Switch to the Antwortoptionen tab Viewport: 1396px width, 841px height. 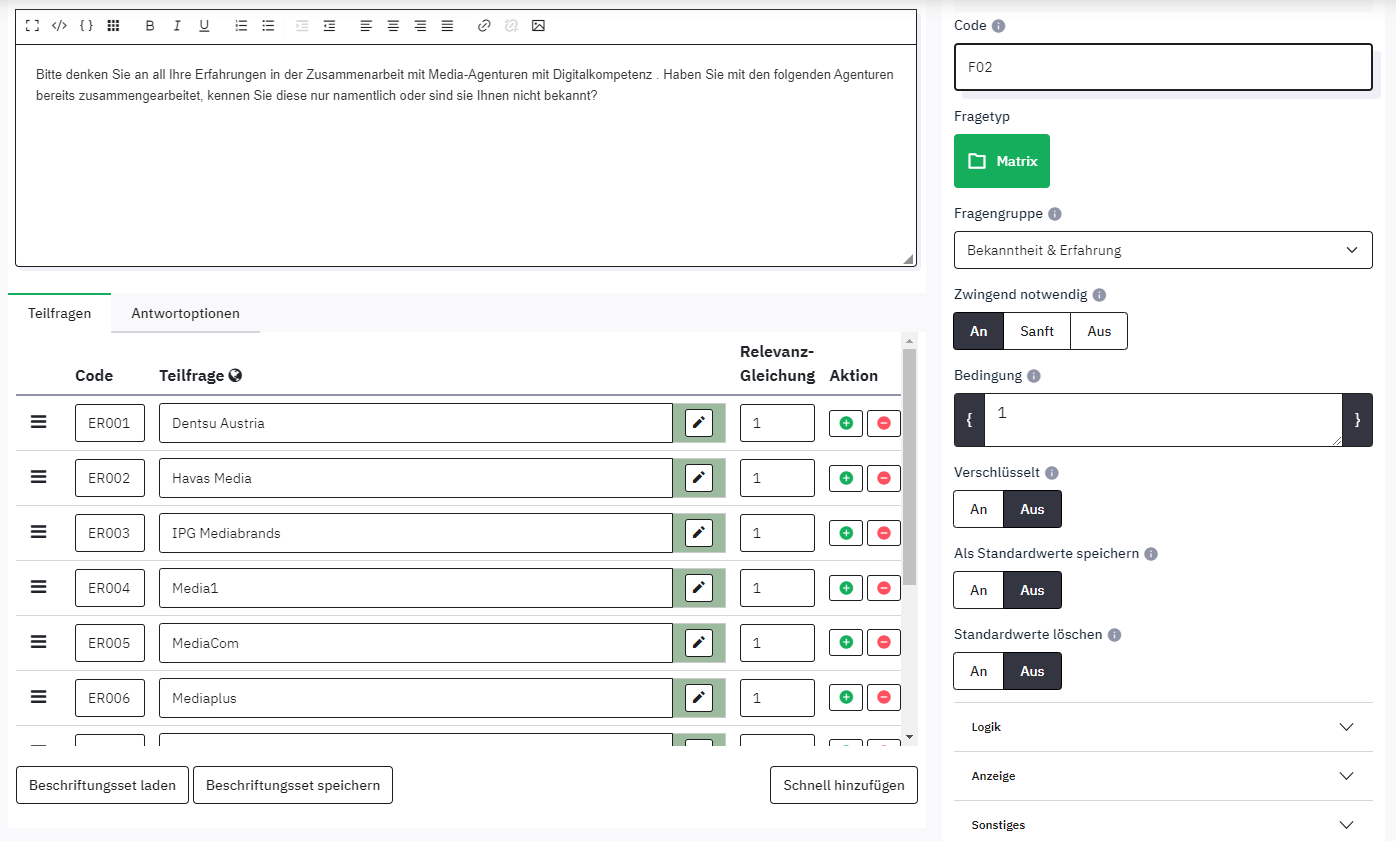185,313
